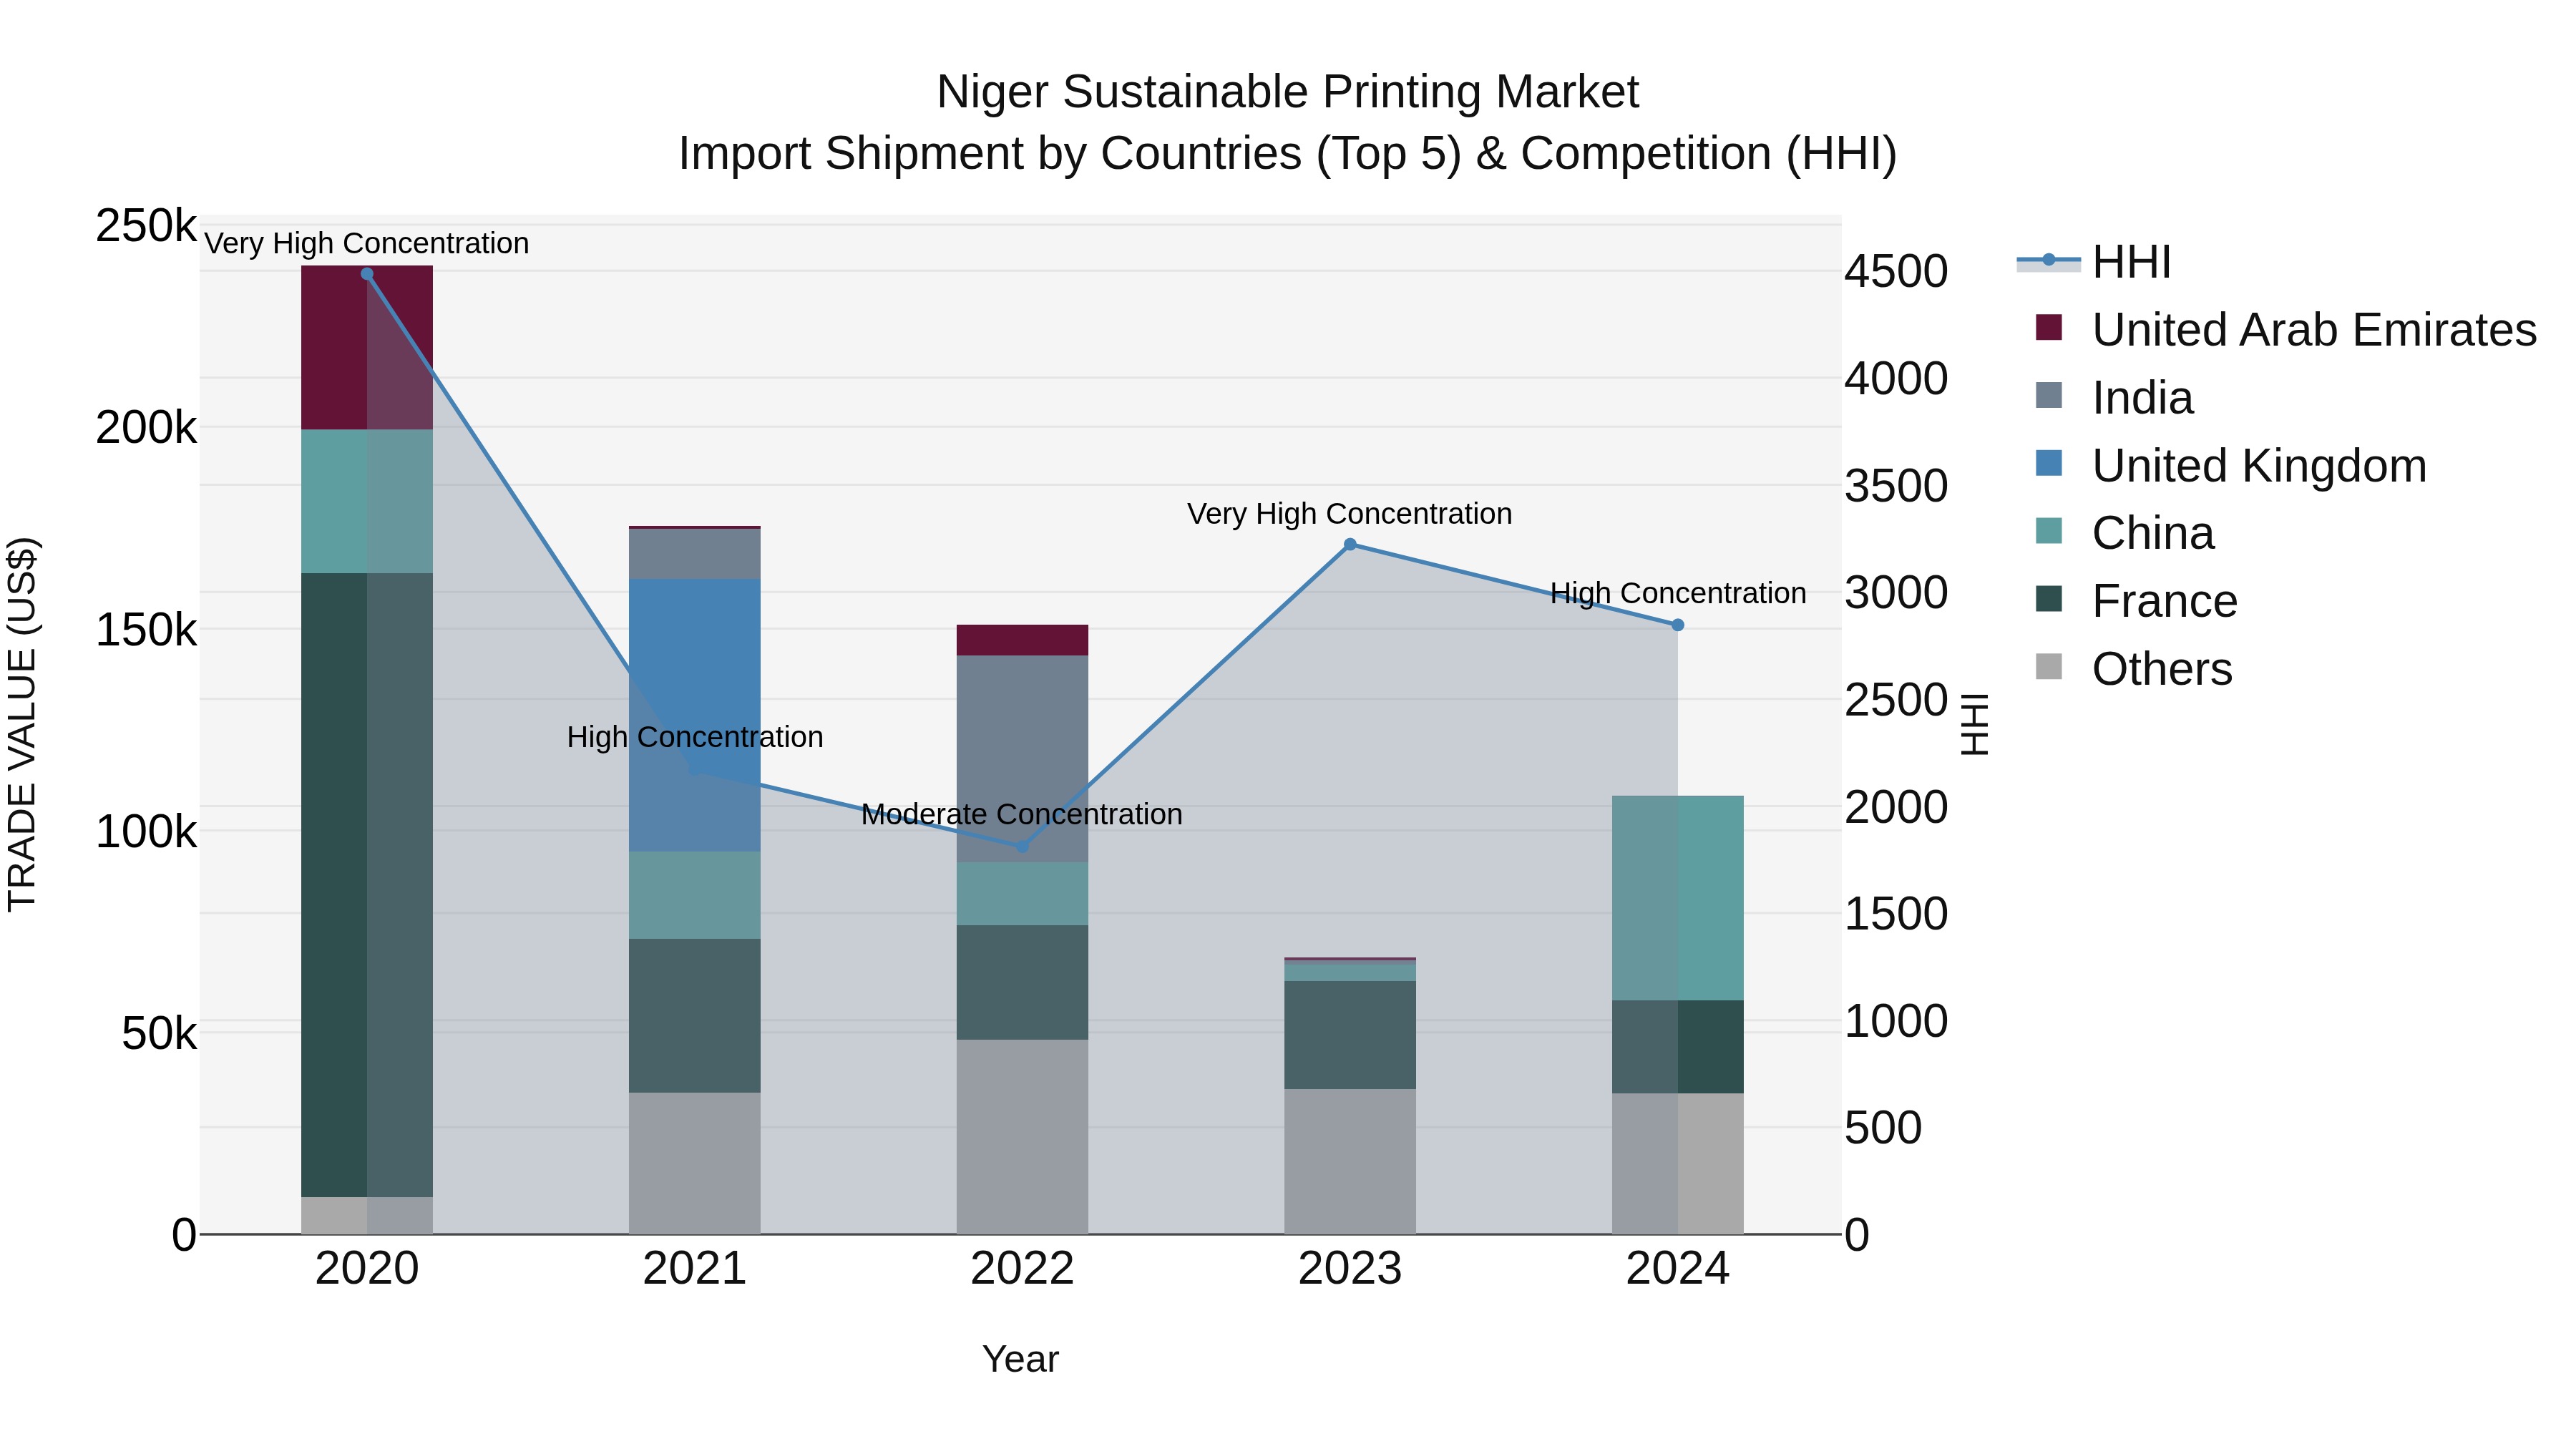The width and height of the screenshot is (2576, 1449).
Task: Select the 2024 HHI data point
Action: click(1678, 625)
